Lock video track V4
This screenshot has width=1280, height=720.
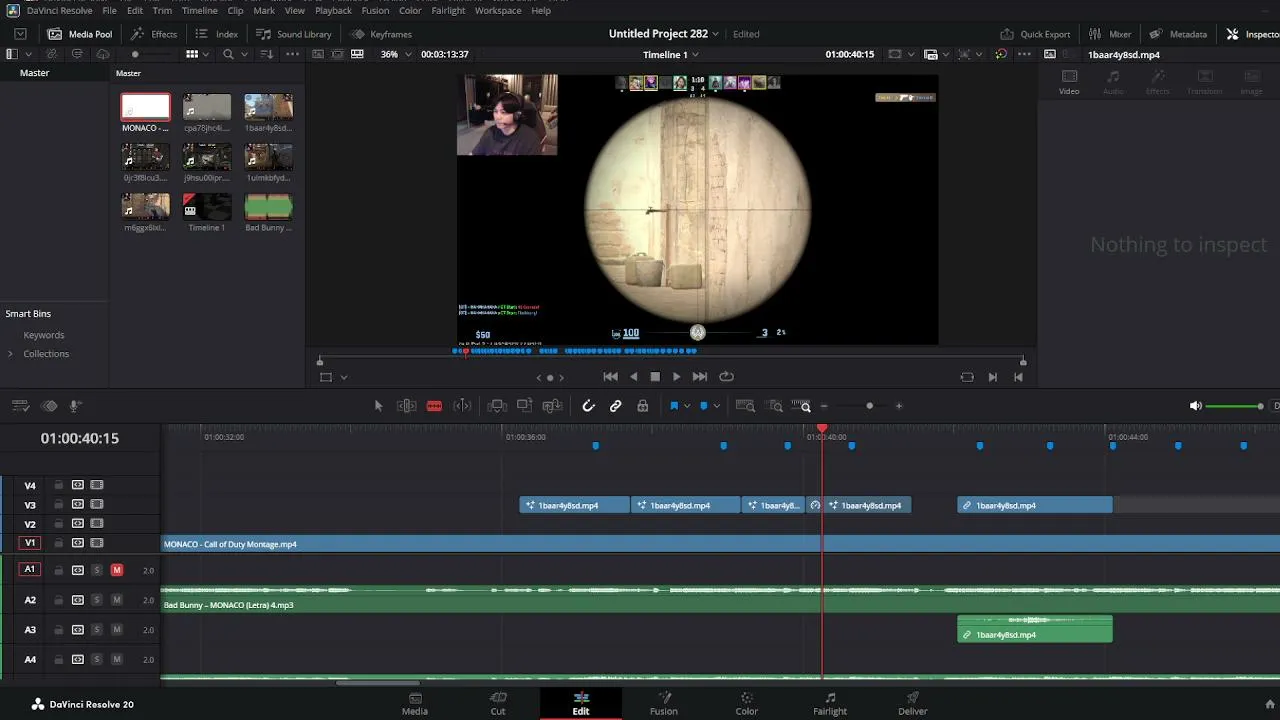click(x=58, y=486)
